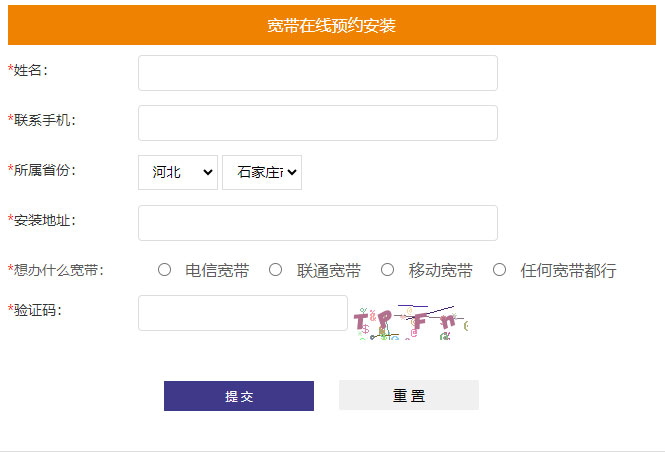
Task: Click the 姓名 field label
Action: click(x=30, y=70)
